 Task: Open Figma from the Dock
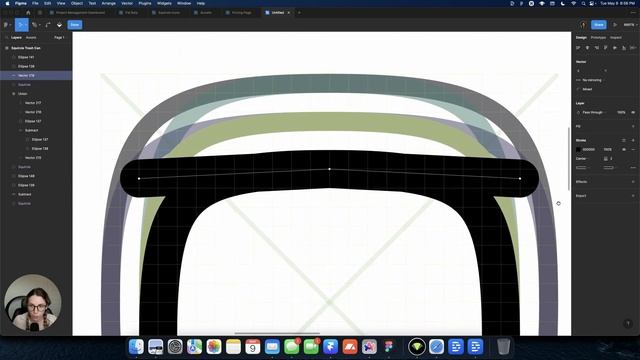389,347
